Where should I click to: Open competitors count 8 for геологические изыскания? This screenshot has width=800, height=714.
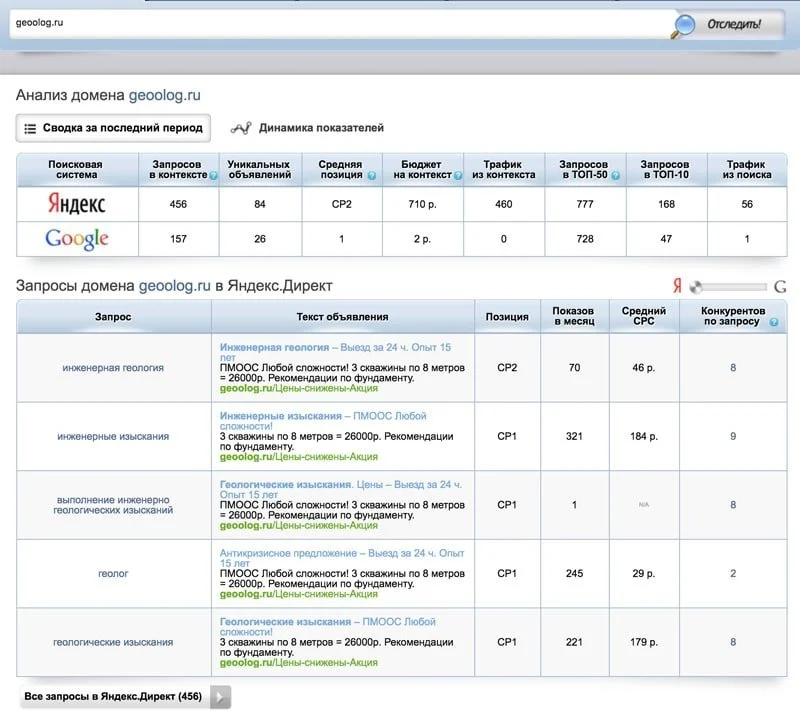733,642
